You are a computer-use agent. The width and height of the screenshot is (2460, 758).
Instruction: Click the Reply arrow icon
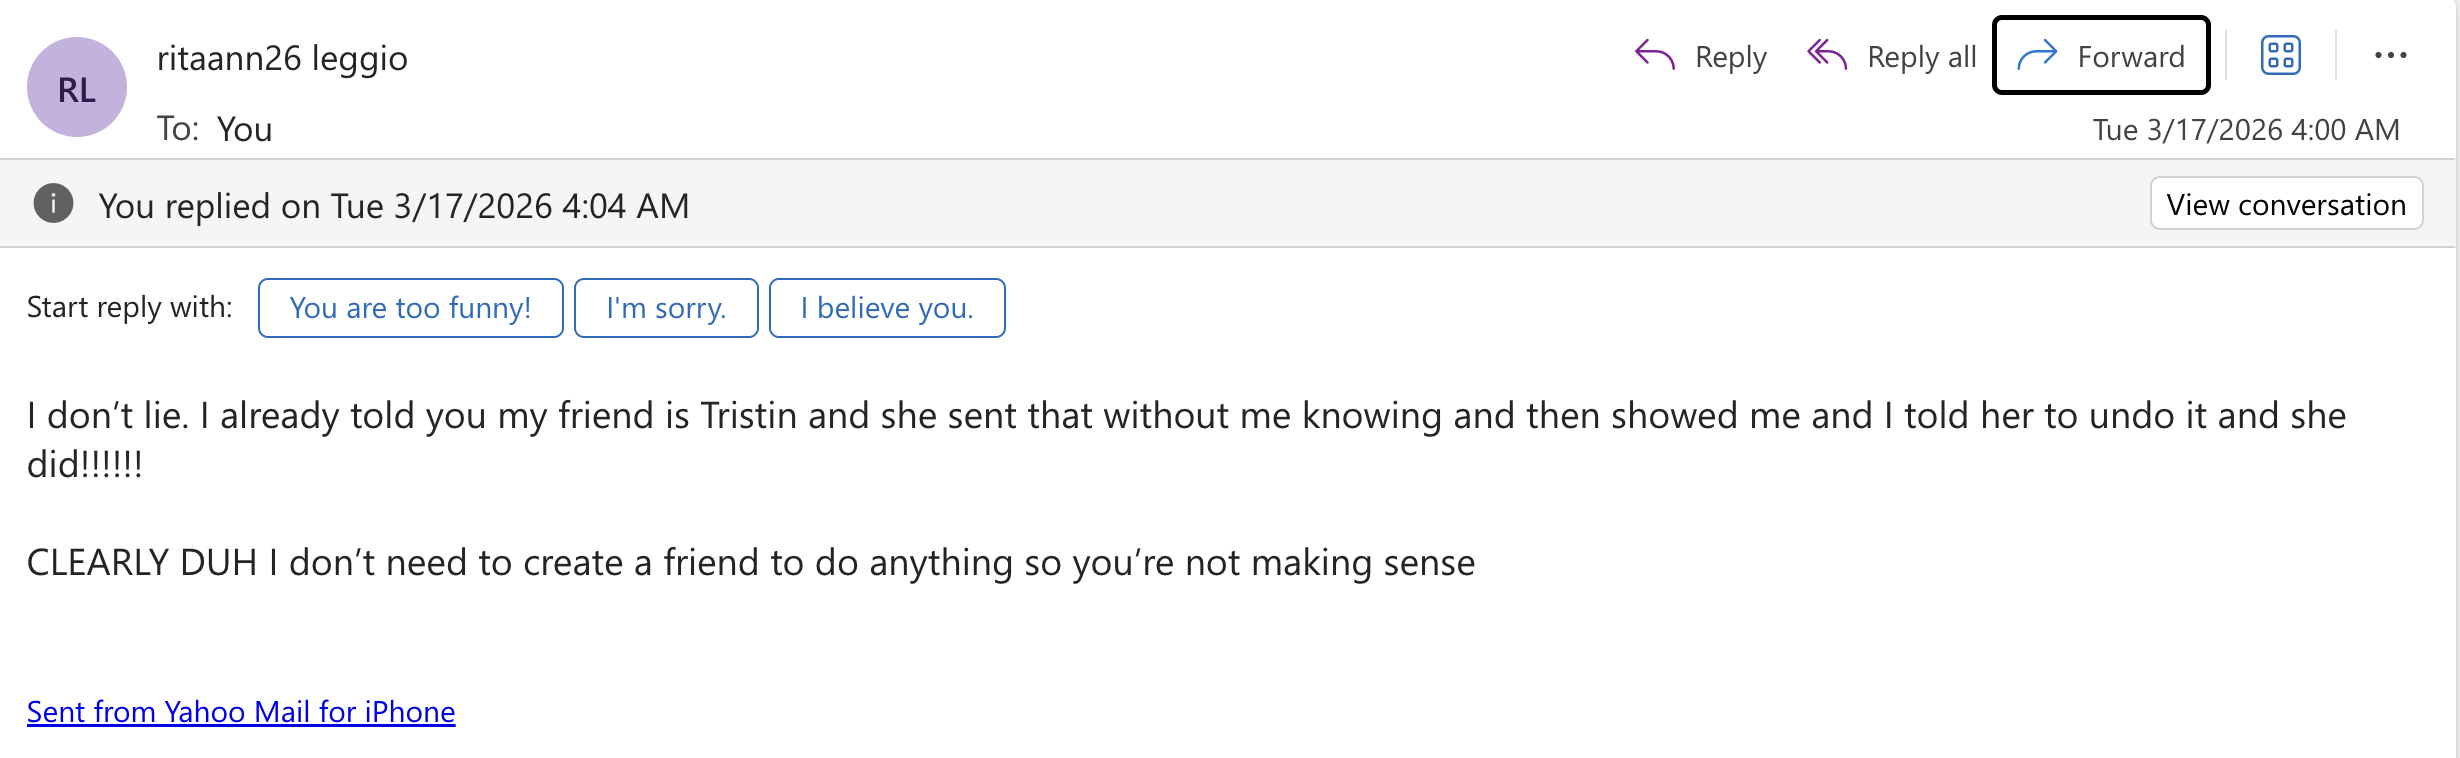(1654, 56)
